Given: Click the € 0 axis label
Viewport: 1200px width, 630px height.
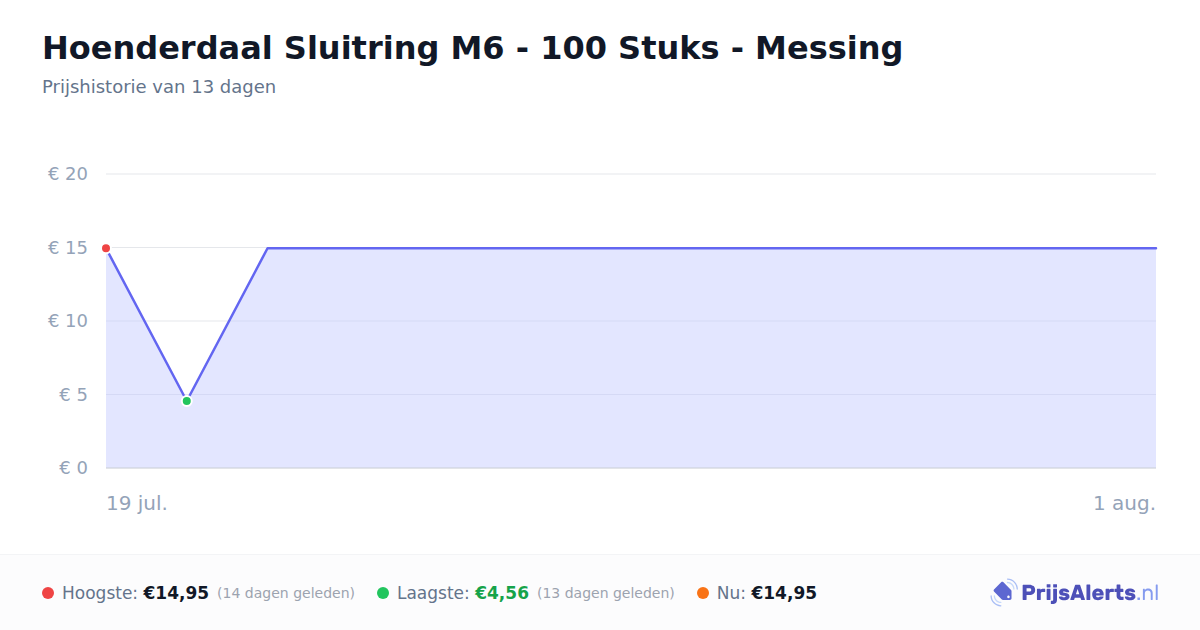Looking at the screenshot, I should pos(74,468).
